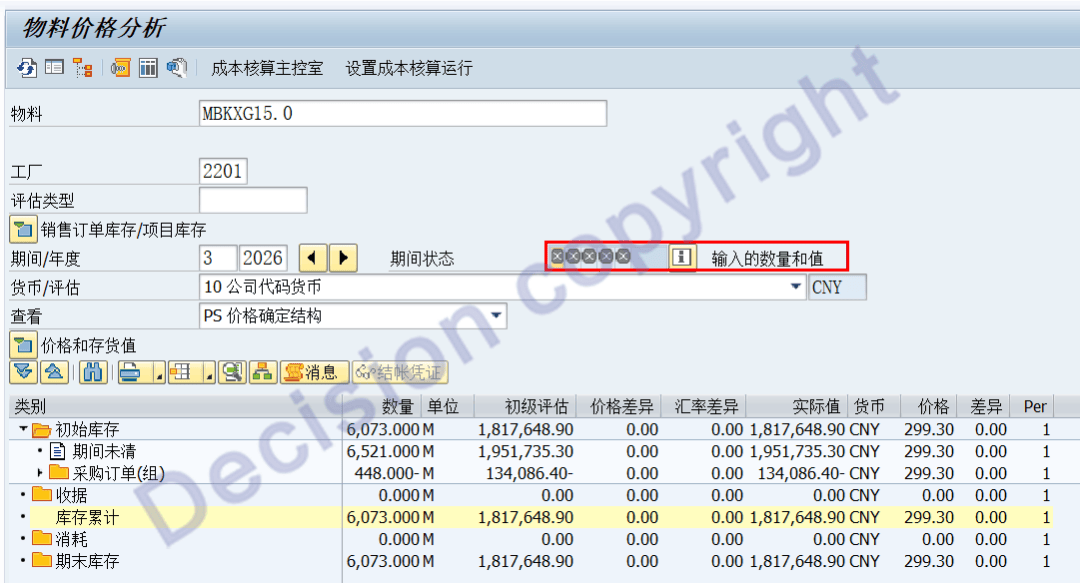Toggle the 销售订单库存/项目库存 section button
The width and height of the screenshot is (1080, 583).
click(x=23, y=229)
